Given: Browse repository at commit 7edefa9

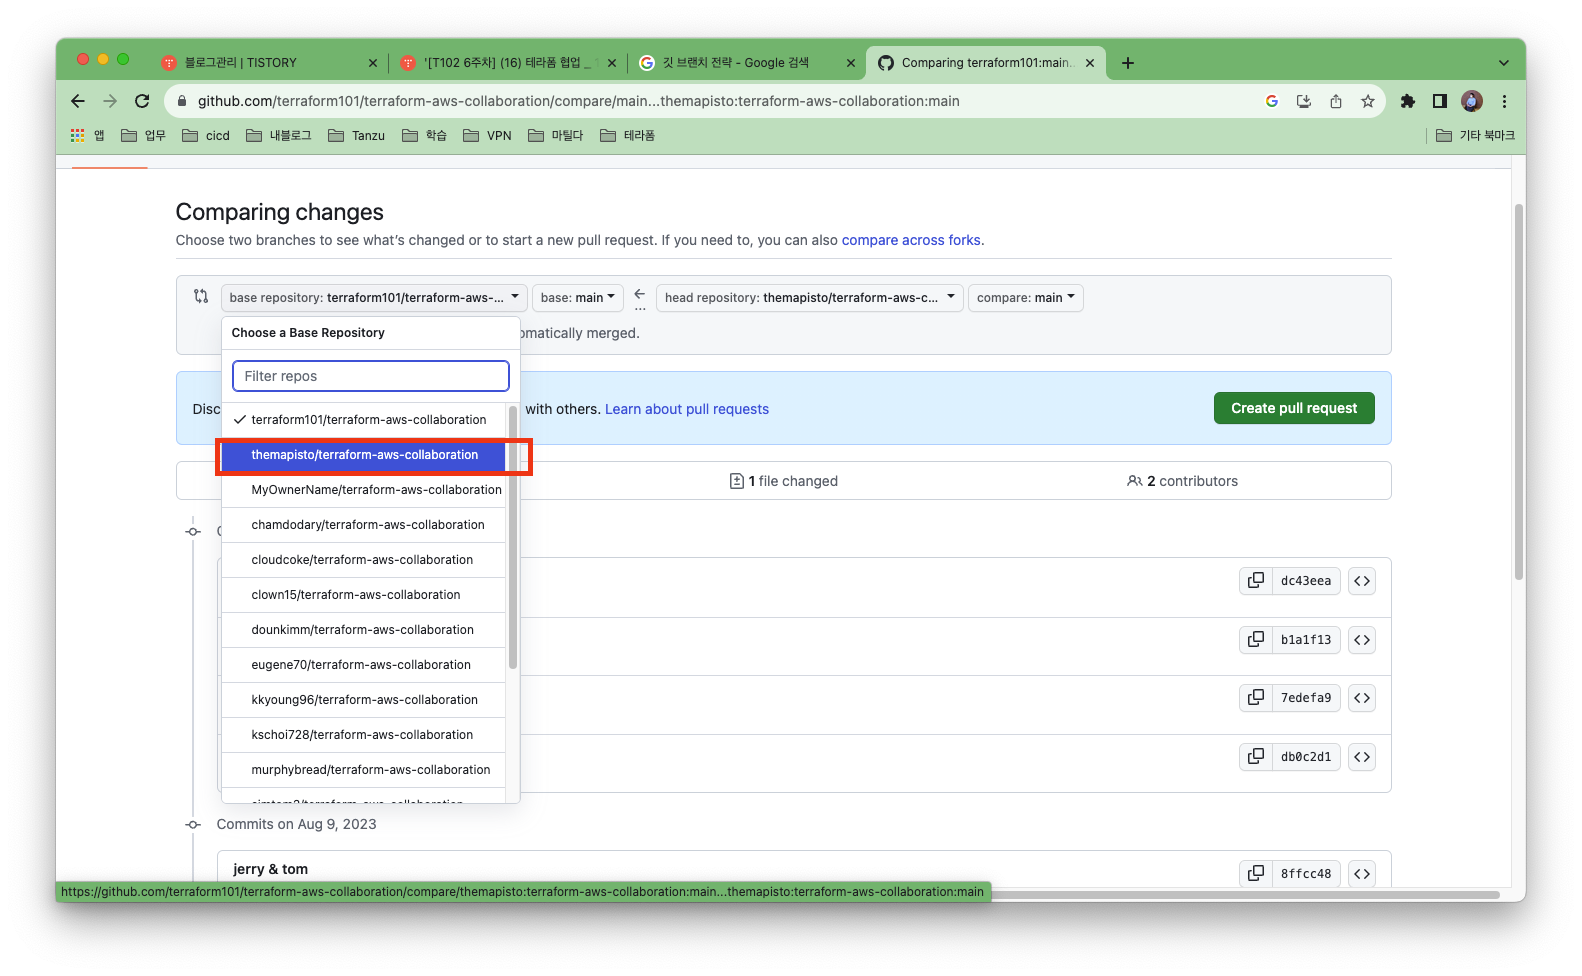Looking at the screenshot, I should click(x=1362, y=698).
